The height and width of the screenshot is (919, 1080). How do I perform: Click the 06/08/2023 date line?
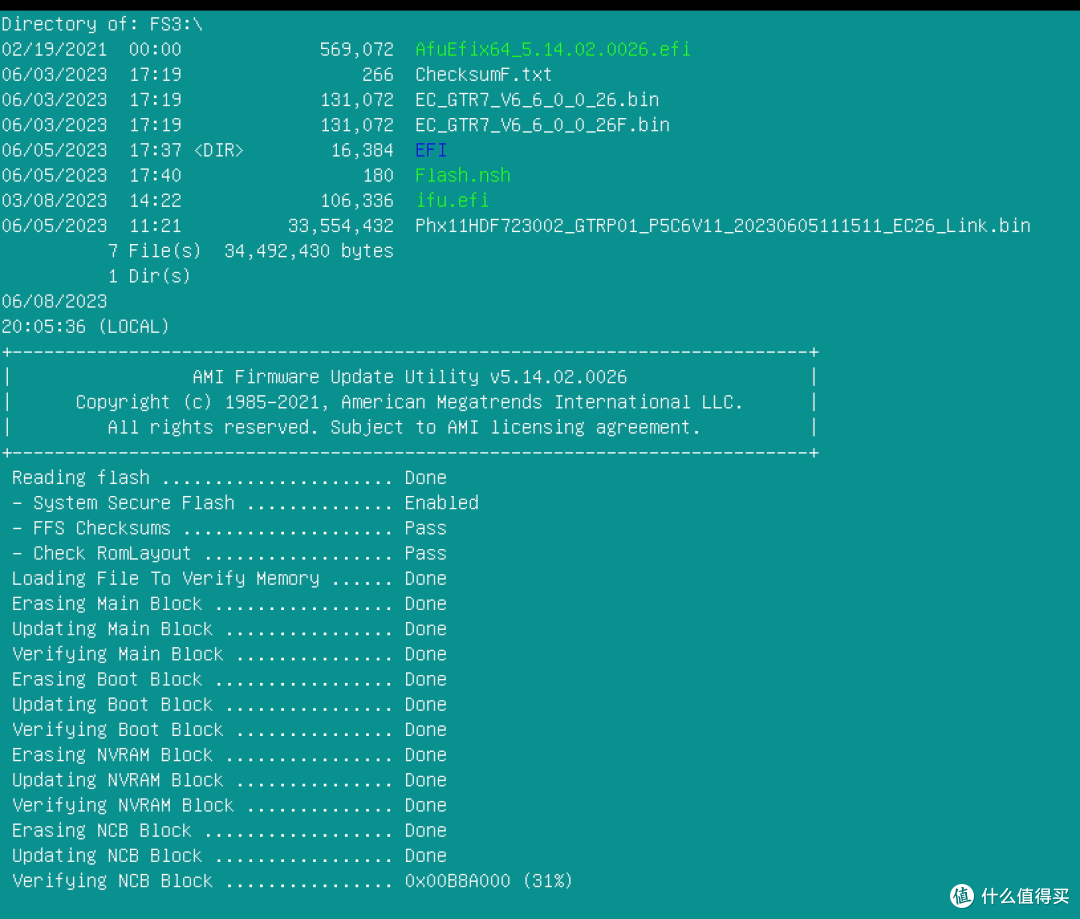[x=54, y=302]
